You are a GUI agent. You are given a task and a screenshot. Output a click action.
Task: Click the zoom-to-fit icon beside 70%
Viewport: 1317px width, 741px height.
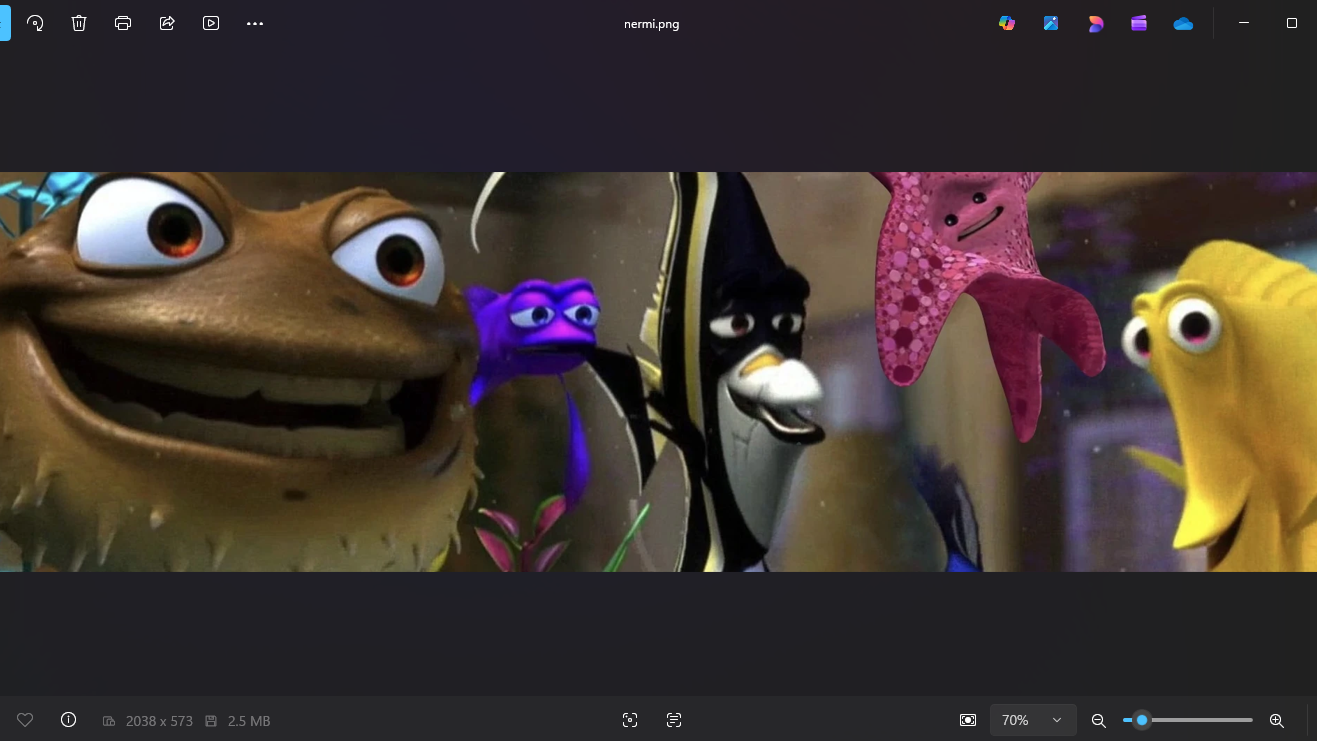(967, 720)
